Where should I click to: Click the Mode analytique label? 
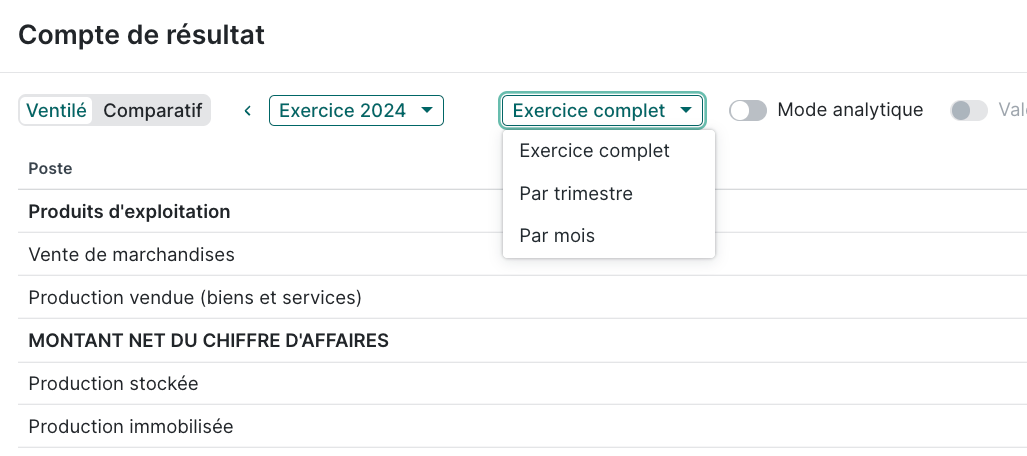(x=850, y=110)
